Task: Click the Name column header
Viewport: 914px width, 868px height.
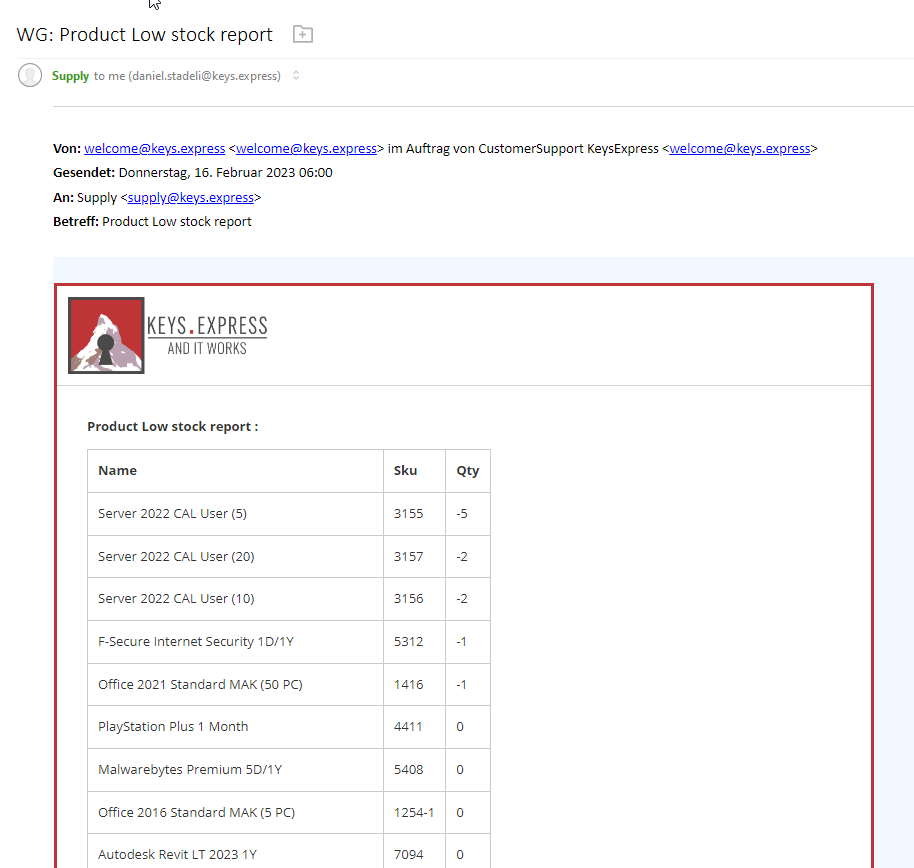Action: pyautogui.click(x=118, y=470)
